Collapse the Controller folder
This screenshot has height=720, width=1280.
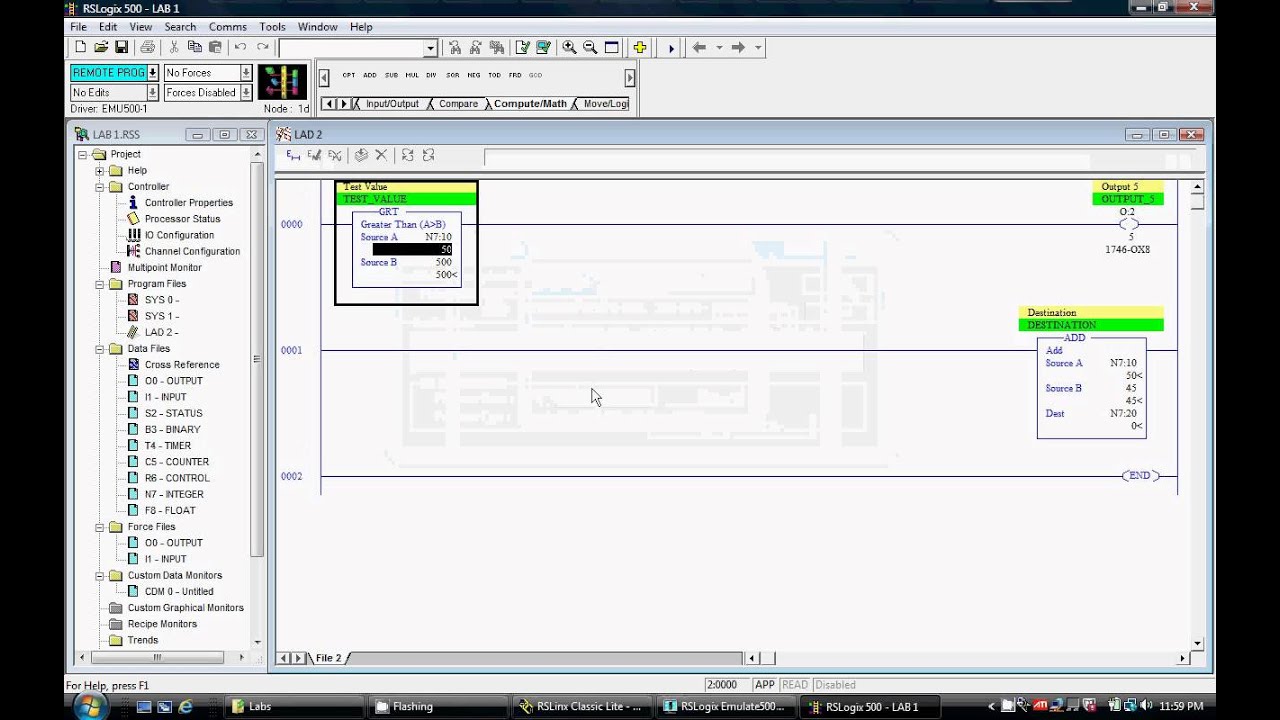(x=100, y=187)
